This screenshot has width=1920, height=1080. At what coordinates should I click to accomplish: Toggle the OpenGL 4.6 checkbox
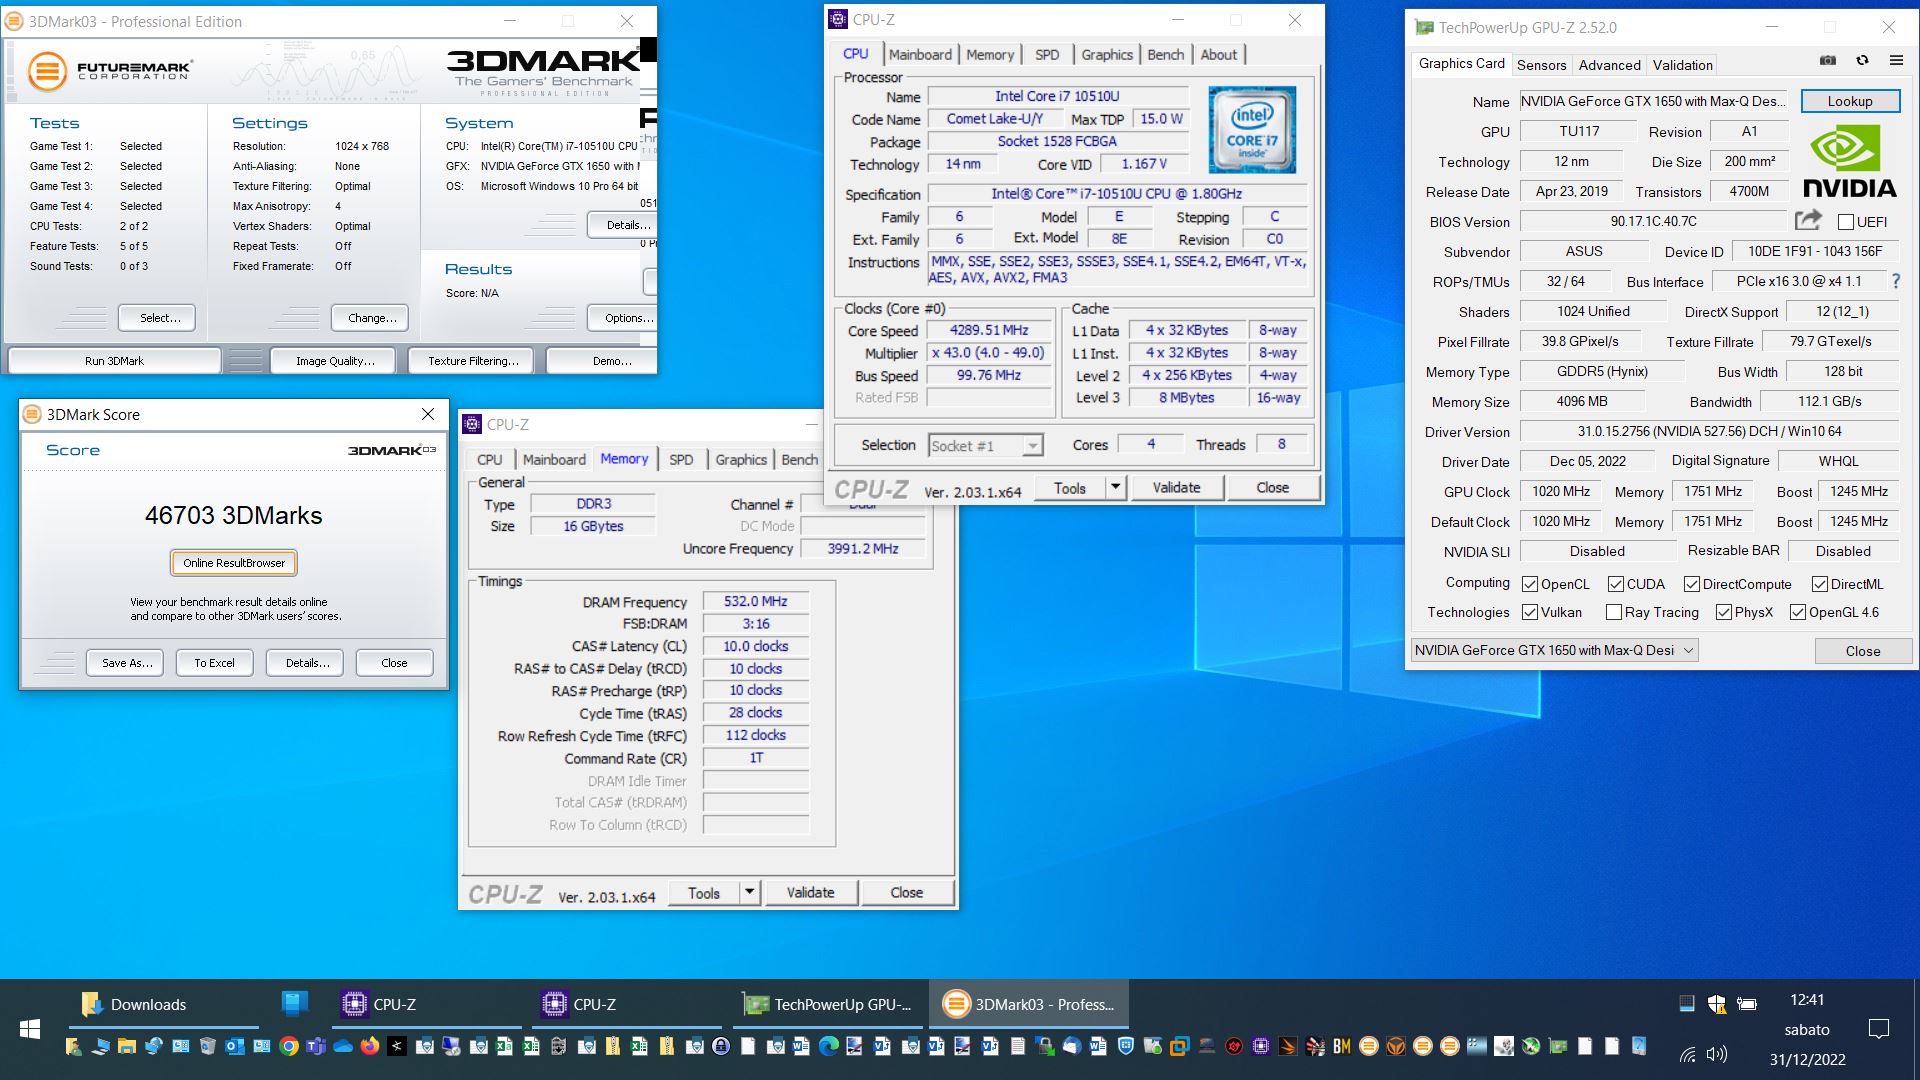[x=1798, y=612]
